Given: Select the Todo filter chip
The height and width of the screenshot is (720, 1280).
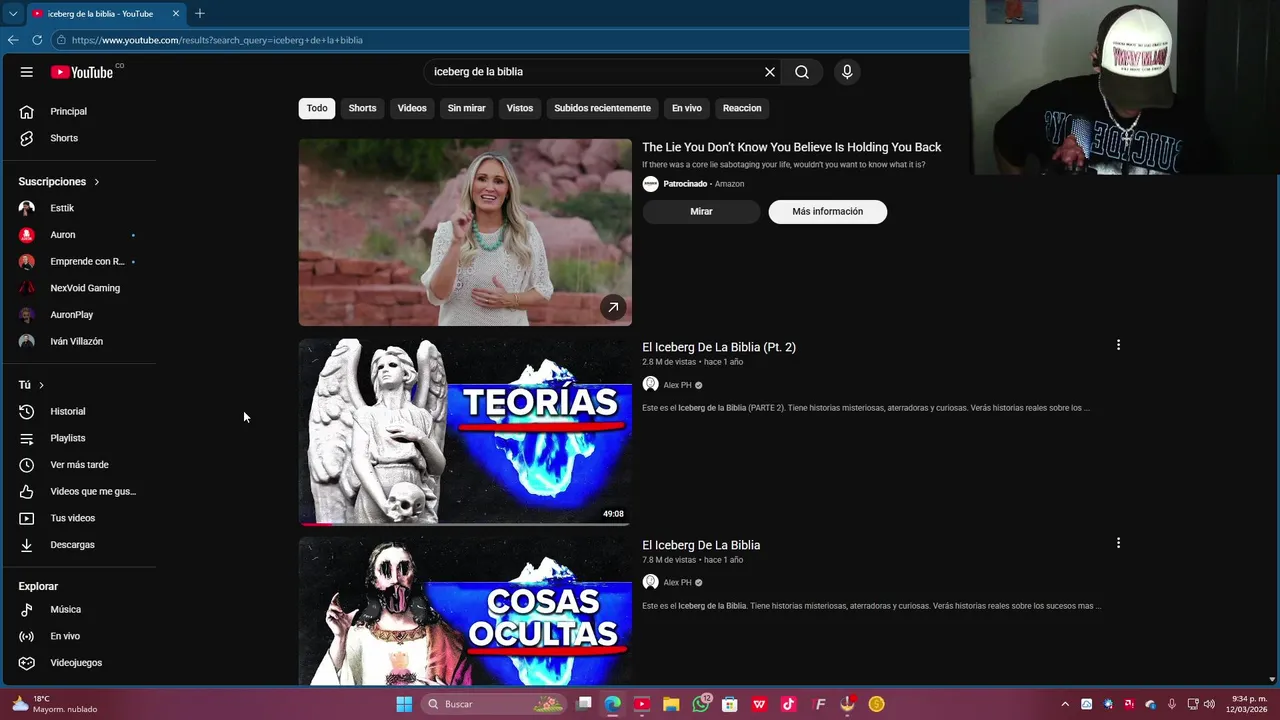Looking at the screenshot, I should tap(317, 108).
